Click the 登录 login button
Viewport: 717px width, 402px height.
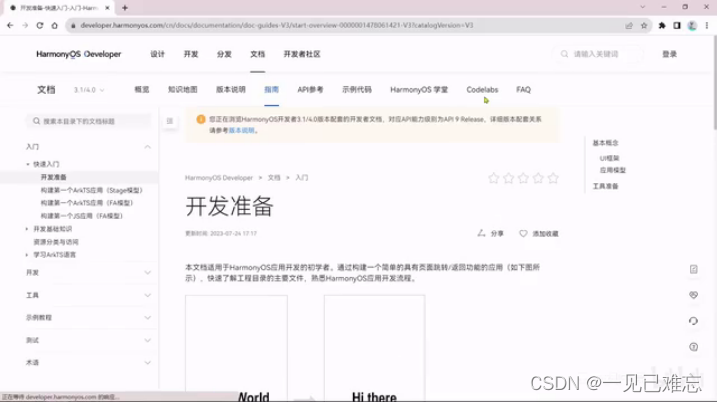(669, 54)
